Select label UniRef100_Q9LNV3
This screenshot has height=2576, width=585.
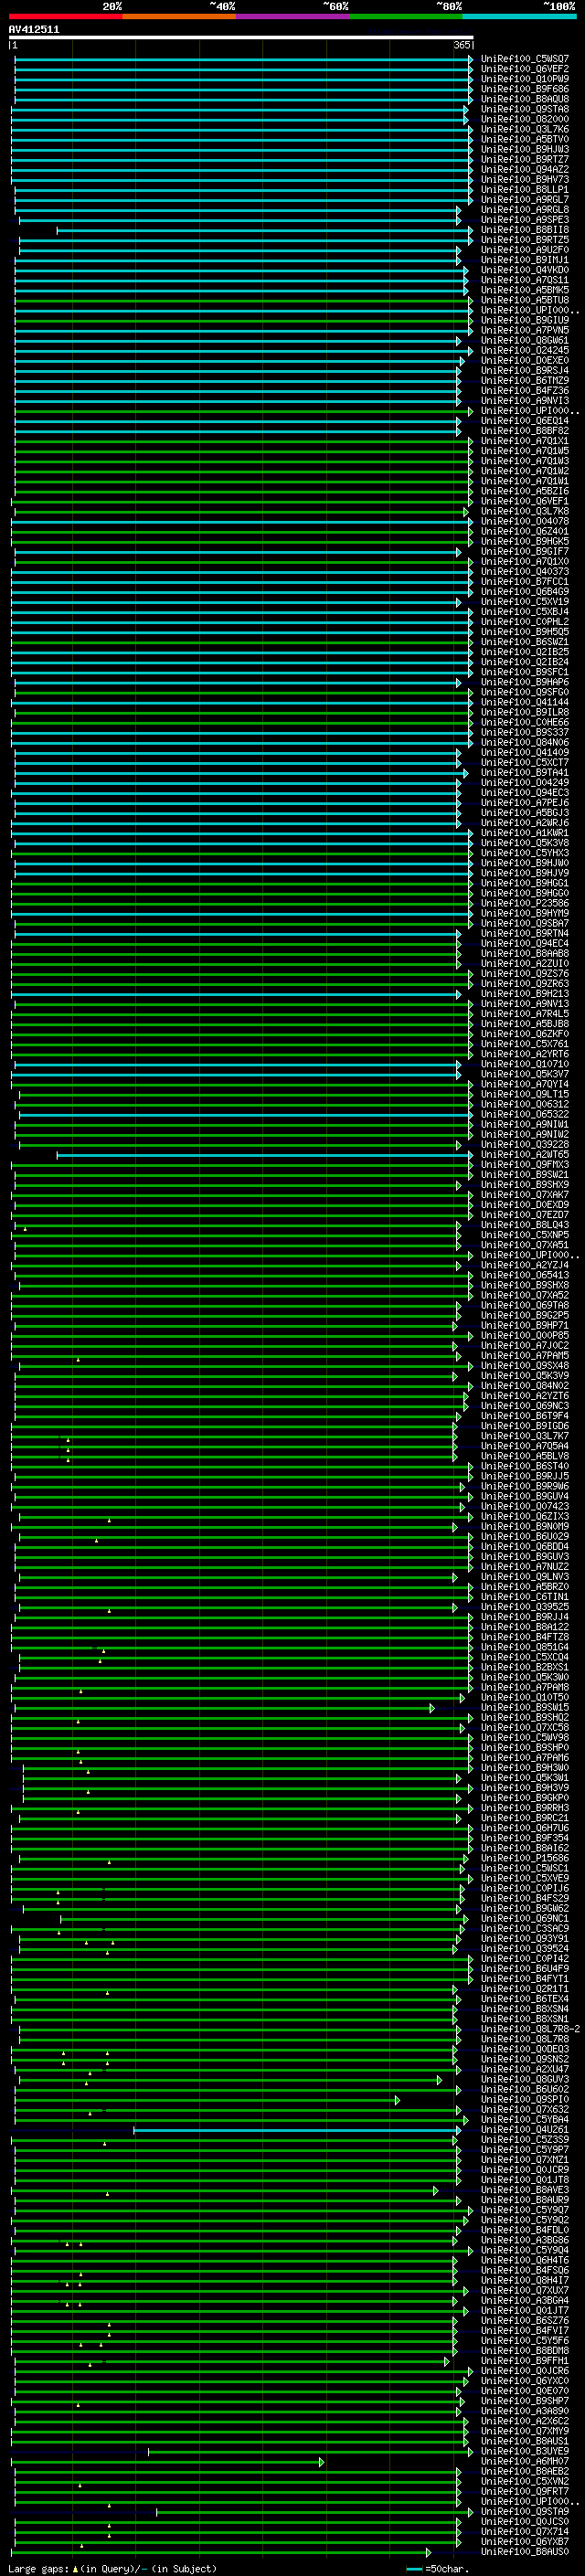click(525, 1576)
